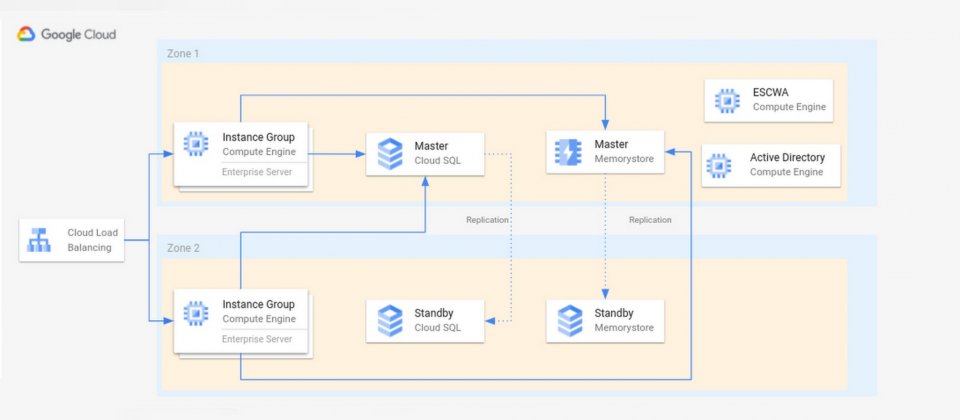Click "Enterprise Server" label in Zone 1
The image size is (960, 420).
coord(257,172)
